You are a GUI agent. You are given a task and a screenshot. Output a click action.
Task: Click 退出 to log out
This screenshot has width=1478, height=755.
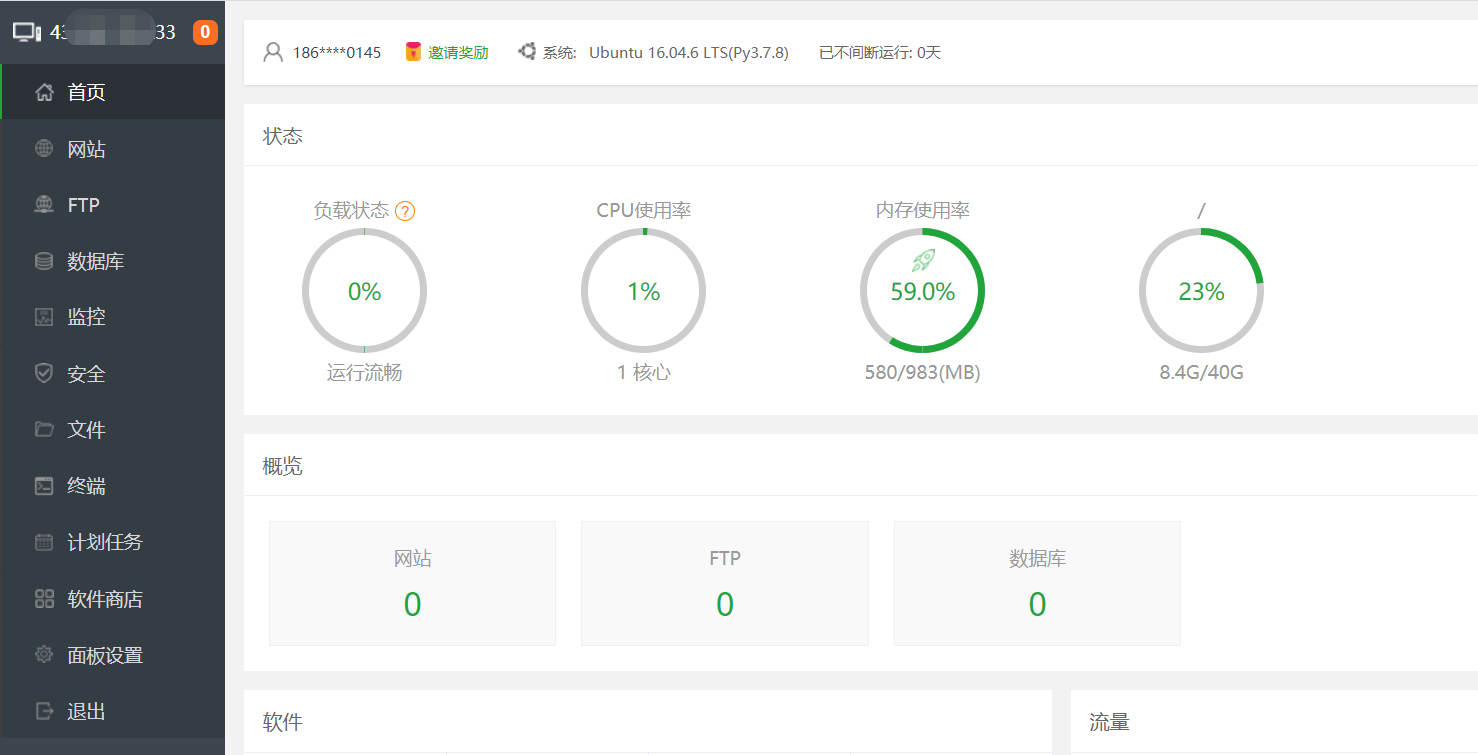tap(112, 711)
